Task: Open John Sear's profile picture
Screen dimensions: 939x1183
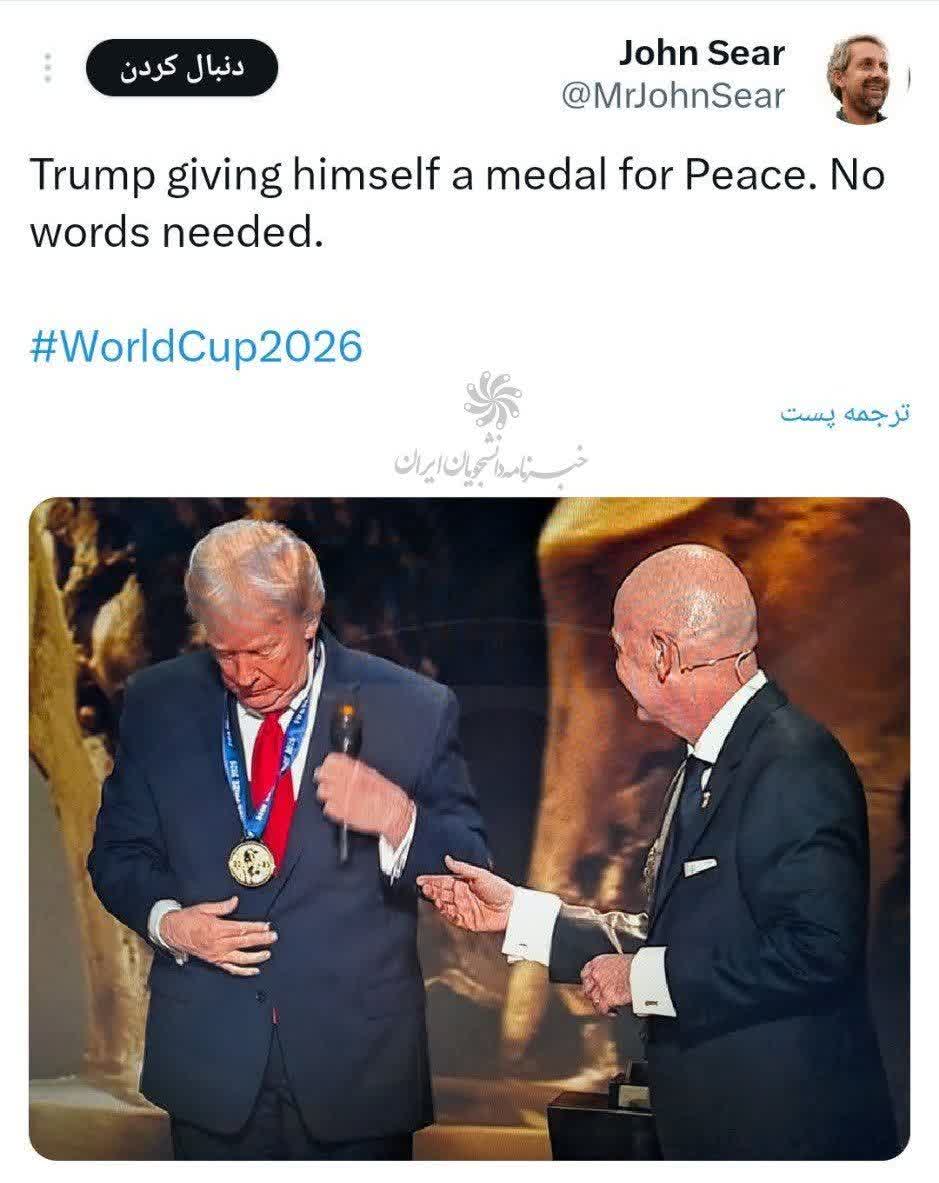Action: [862, 79]
